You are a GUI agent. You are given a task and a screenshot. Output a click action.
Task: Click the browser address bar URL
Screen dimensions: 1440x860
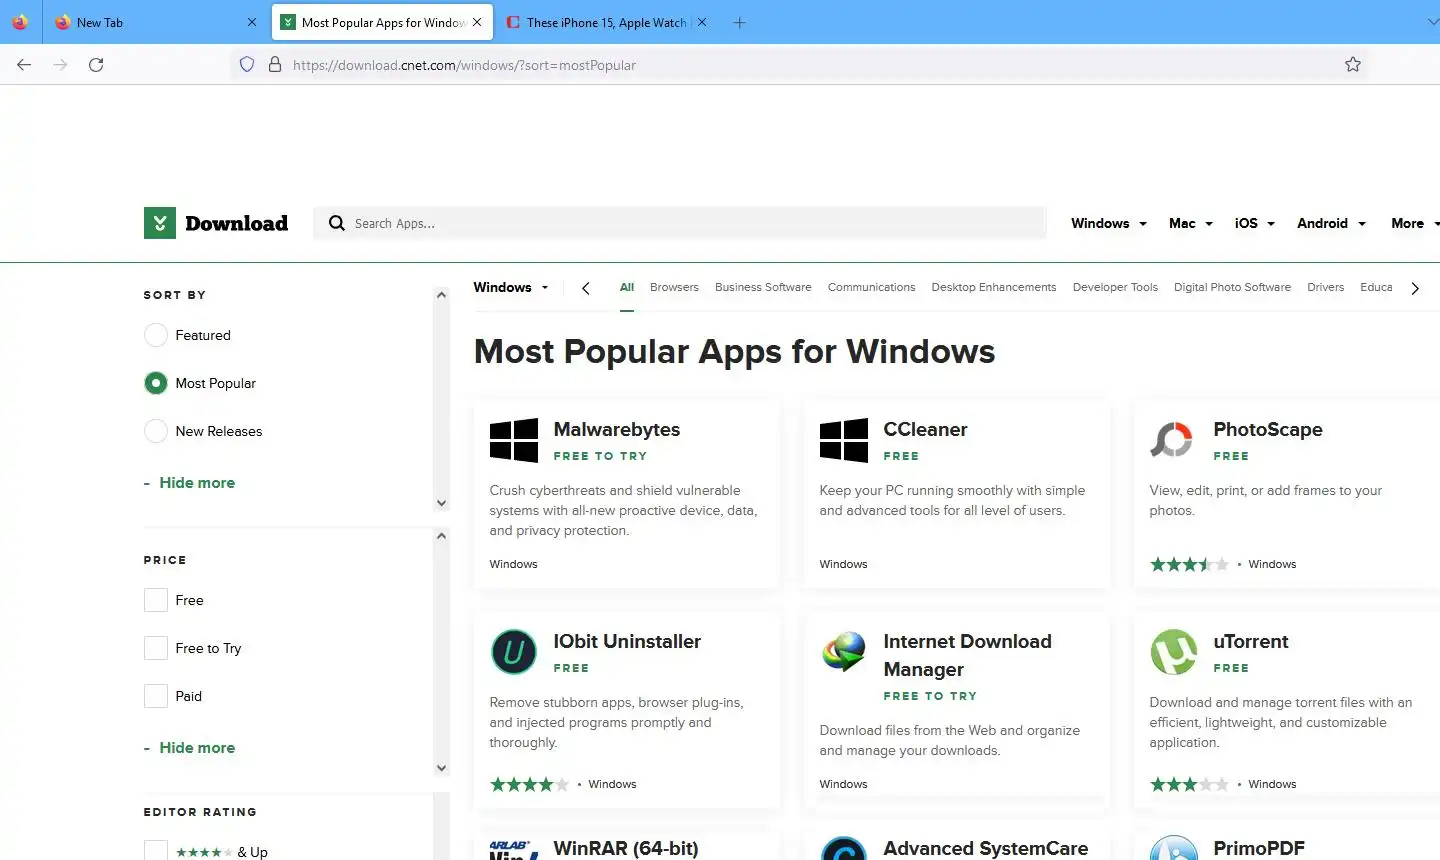click(x=464, y=65)
